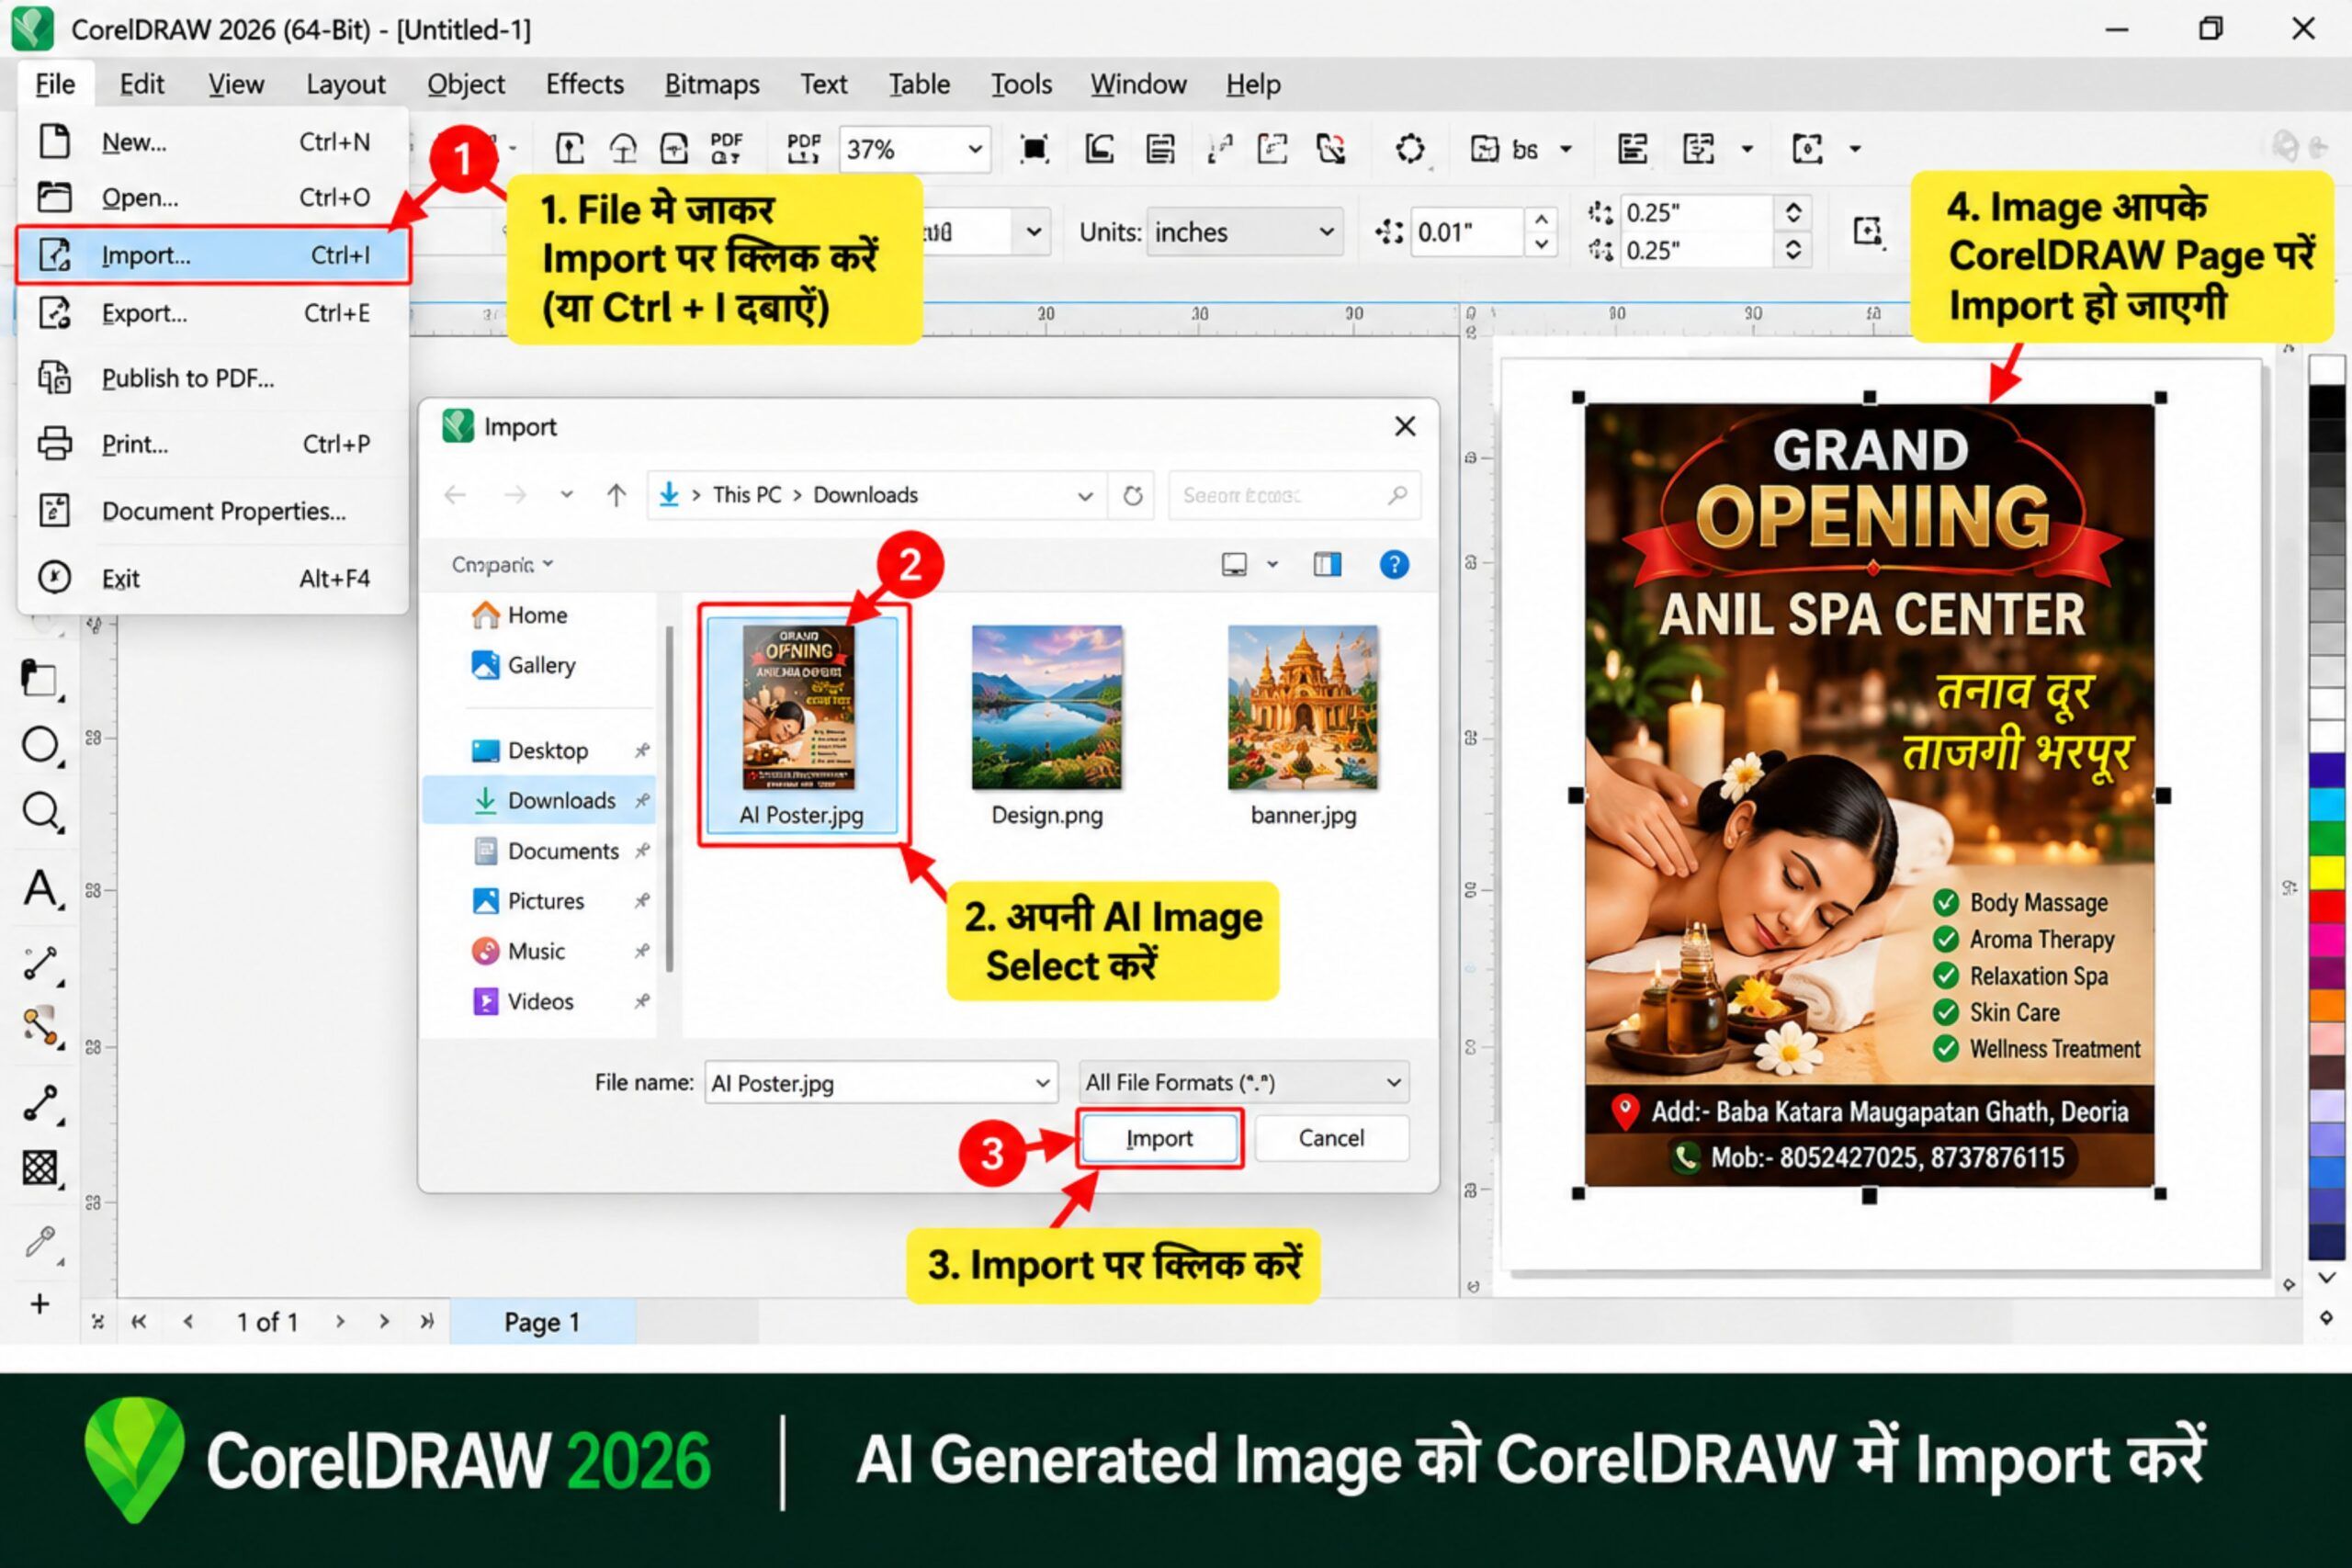Click the Crop tool in toolbox
Screen dimensions: 2352x1568
(x=40, y=679)
